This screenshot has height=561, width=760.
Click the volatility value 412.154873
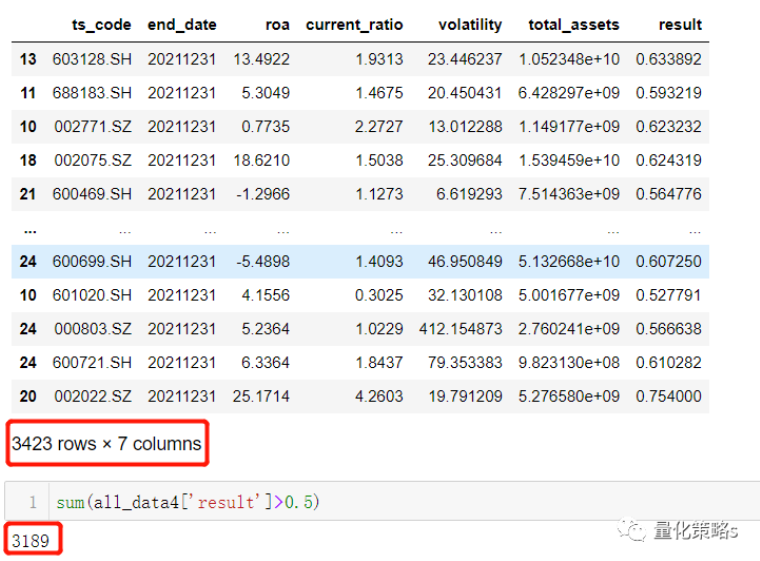pyautogui.click(x=460, y=329)
